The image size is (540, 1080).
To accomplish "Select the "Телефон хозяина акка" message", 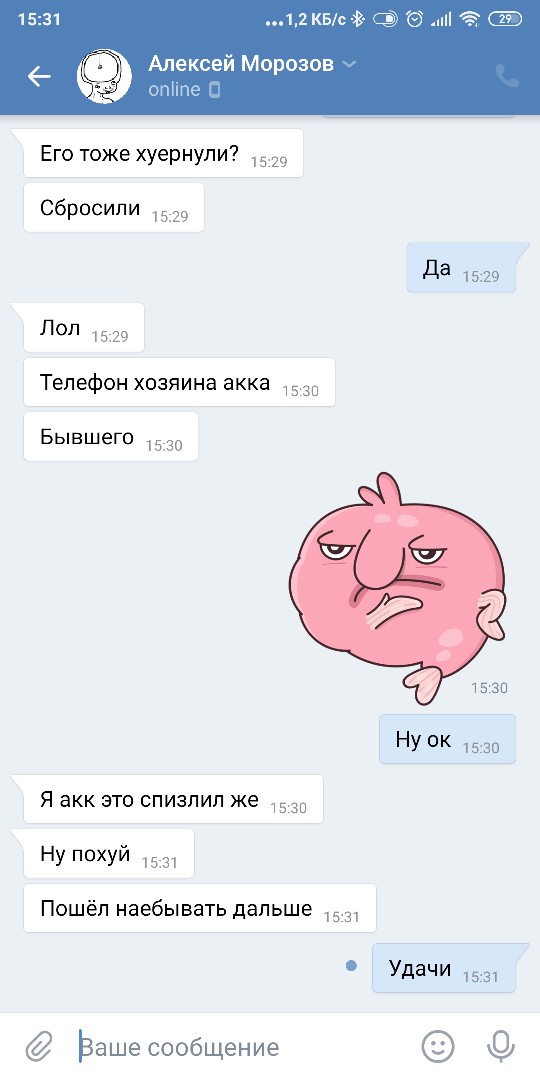I will 179,382.
